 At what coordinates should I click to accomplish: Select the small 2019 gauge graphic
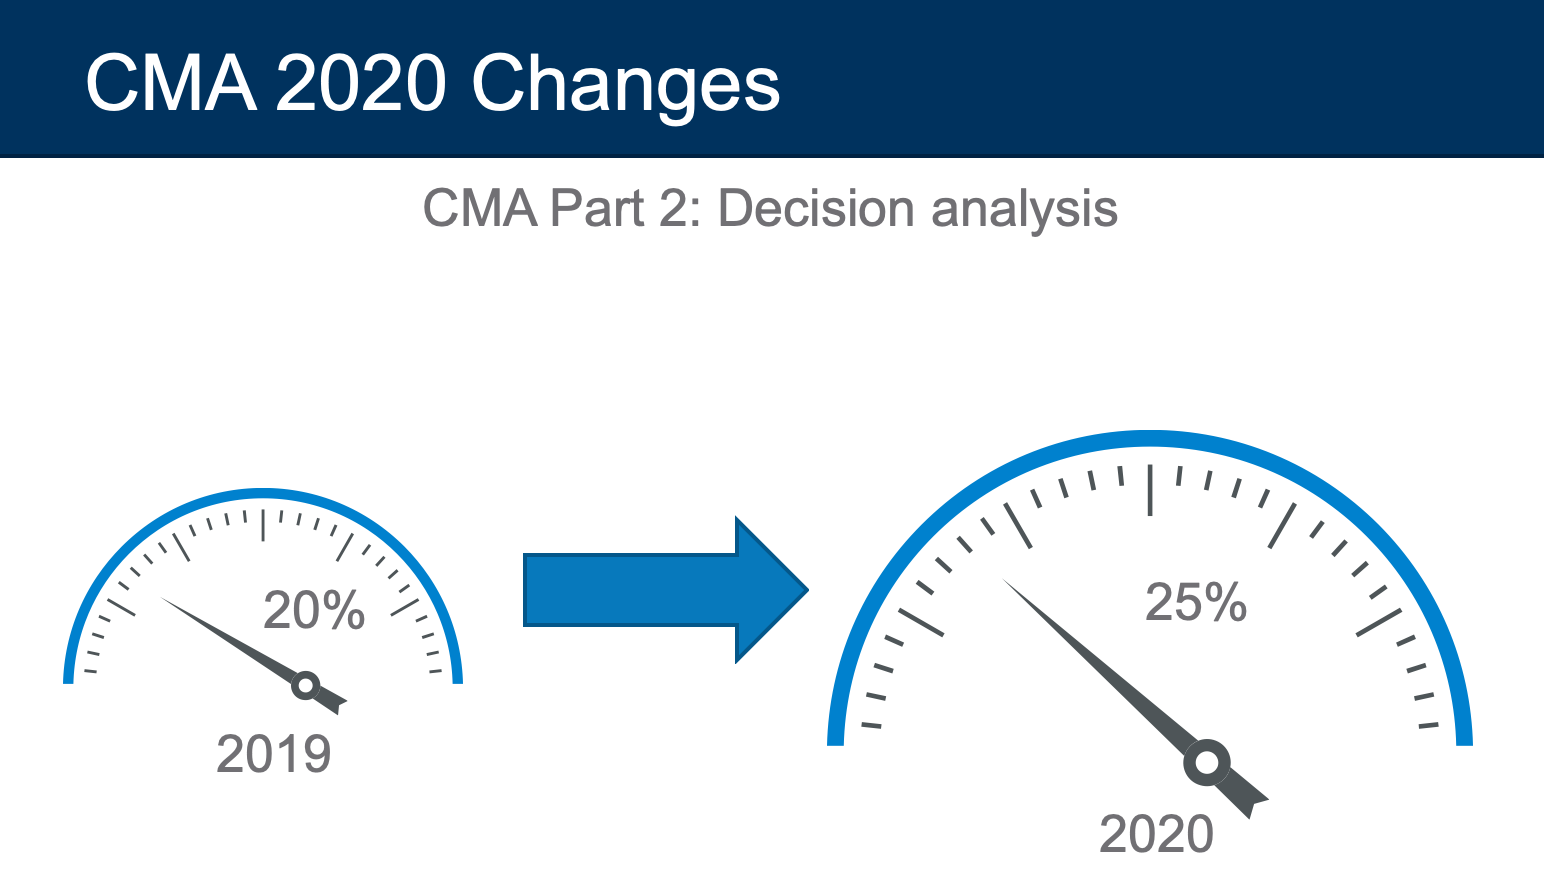coord(262,601)
